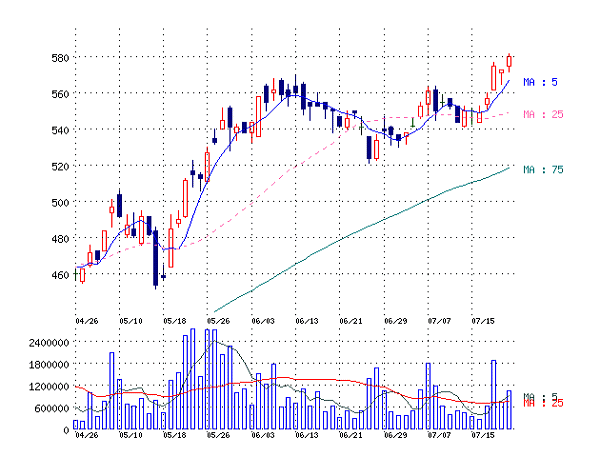600x457 pixels.
Task: Select 07/15 date under the volume chart
Action: pyautogui.click(x=483, y=436)
